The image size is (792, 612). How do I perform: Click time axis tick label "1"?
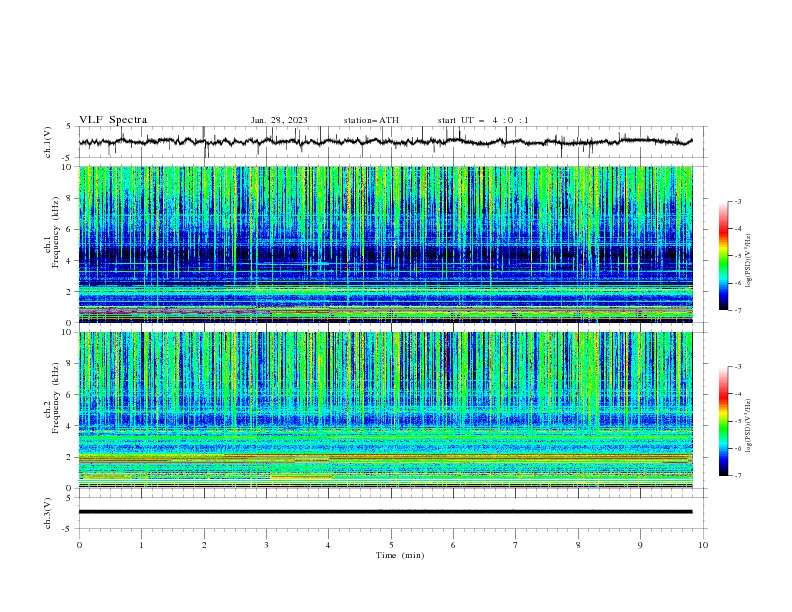141,545
